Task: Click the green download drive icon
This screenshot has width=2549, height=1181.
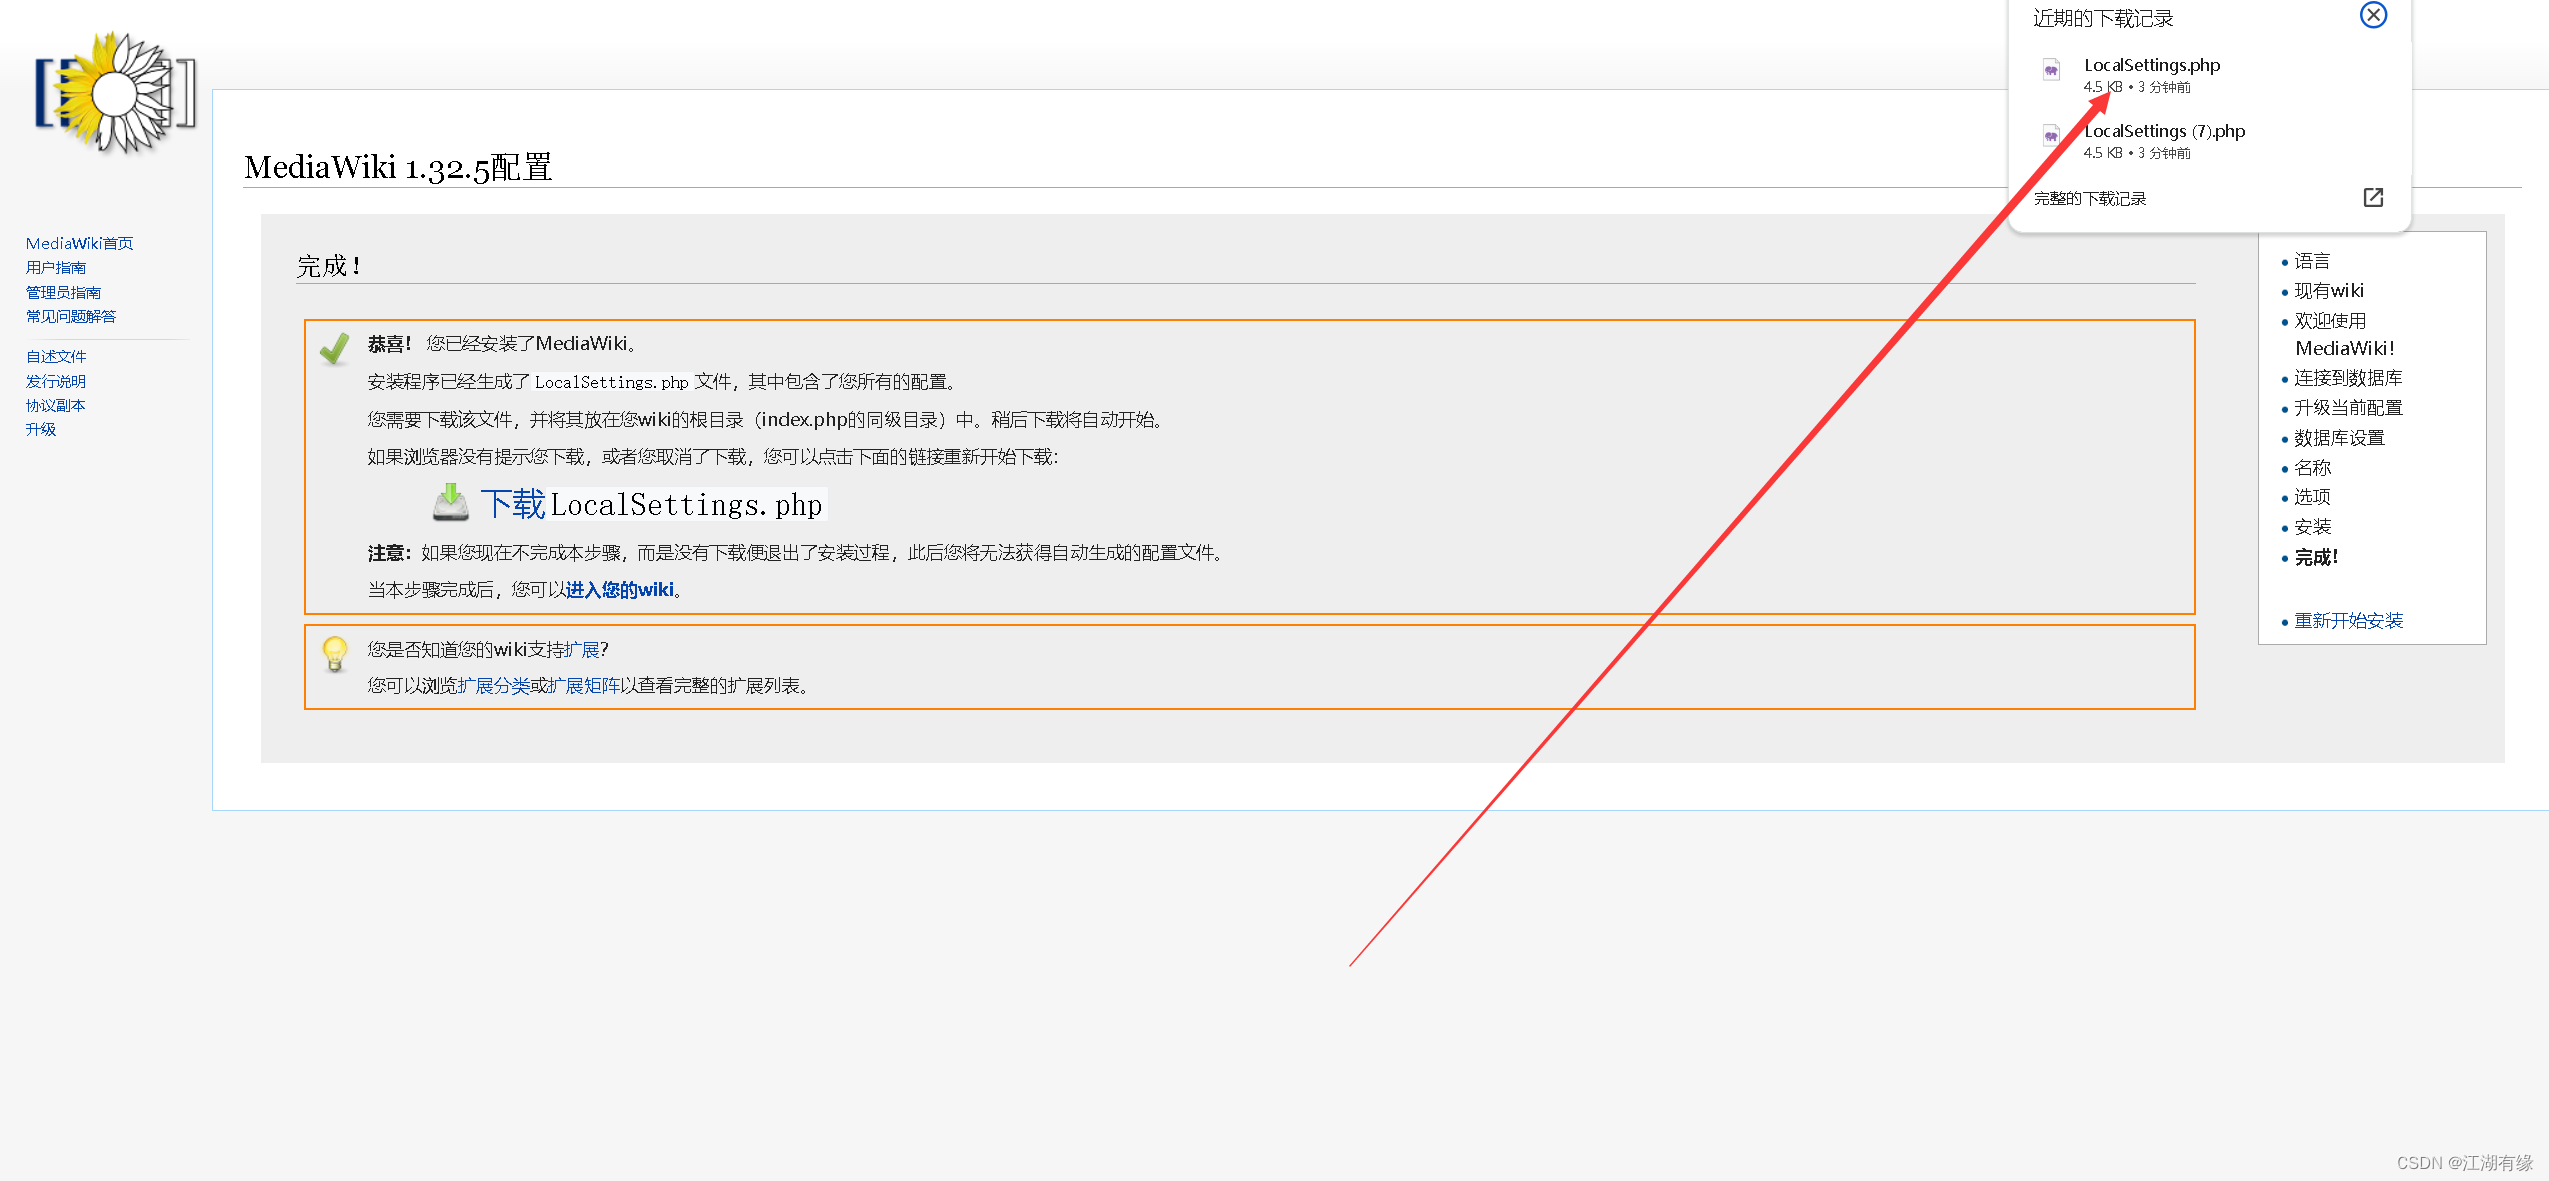Action: (x=451, y=502)
